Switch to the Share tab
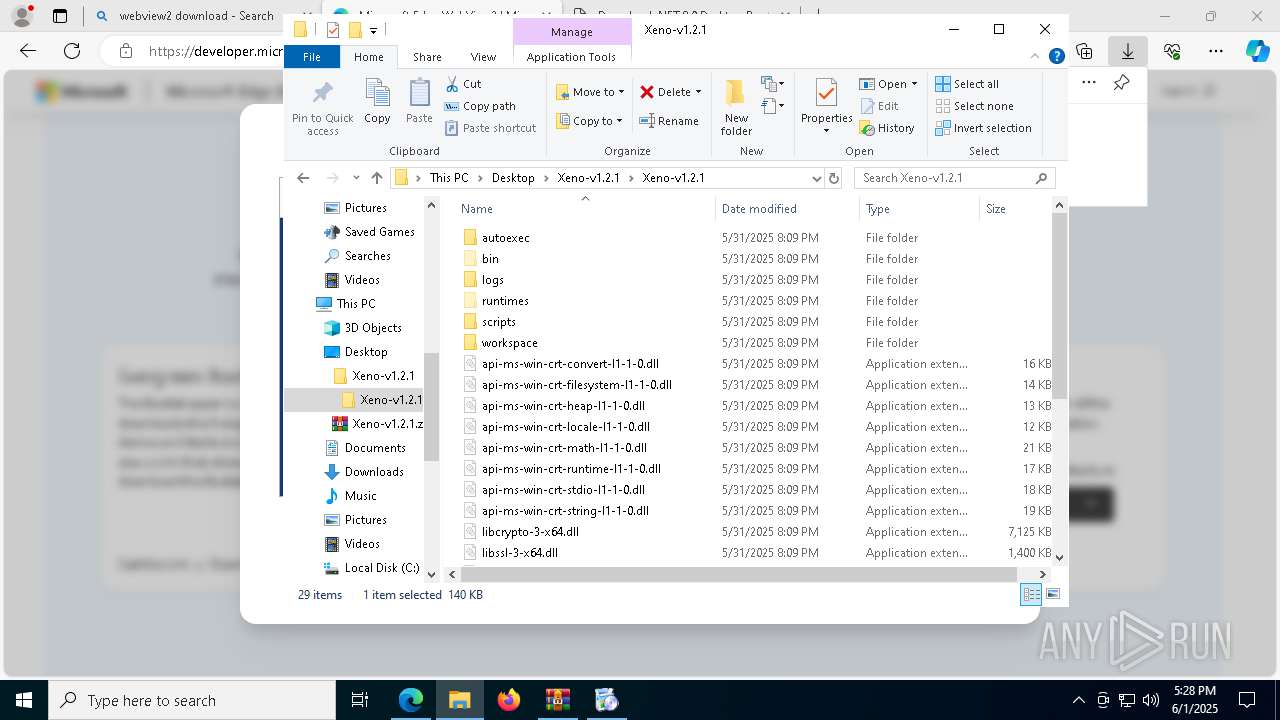This screenshot has height=720, width=1280. [x=427, y=57]
